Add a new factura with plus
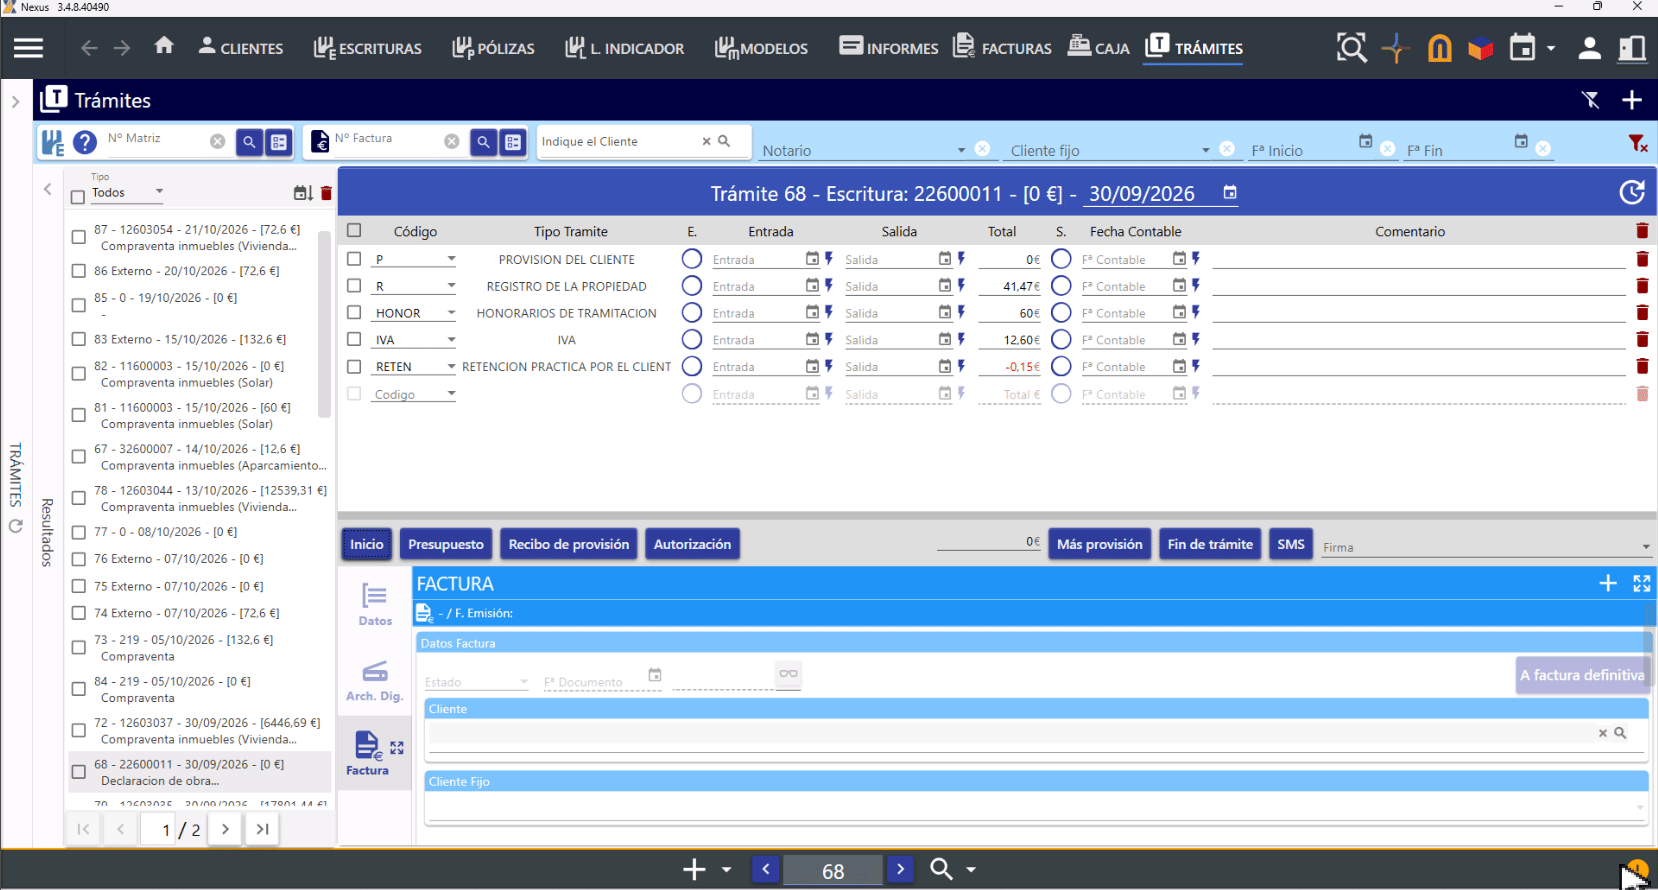Screen dimensions: 1658x890 [x=1608, y=583]
